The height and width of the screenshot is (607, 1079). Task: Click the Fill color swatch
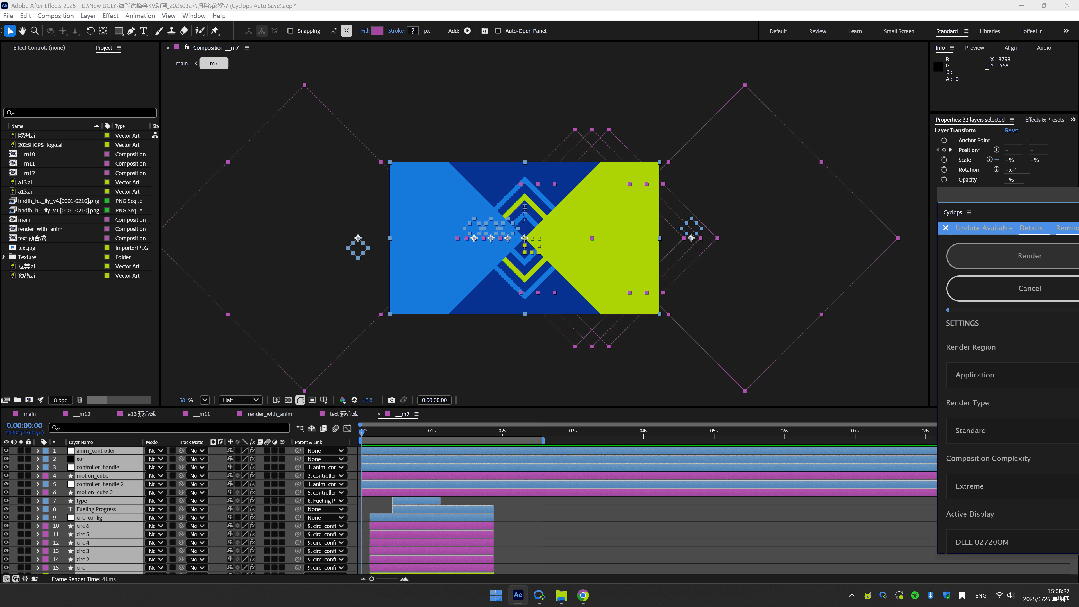(377, 31)
